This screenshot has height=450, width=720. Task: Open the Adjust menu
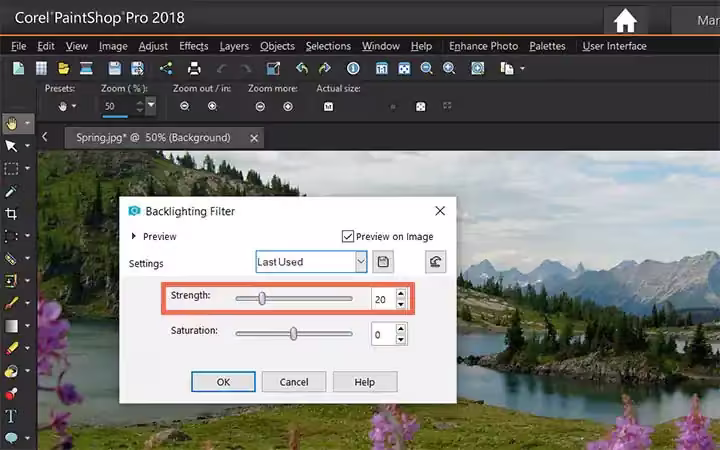coord(153,46)
